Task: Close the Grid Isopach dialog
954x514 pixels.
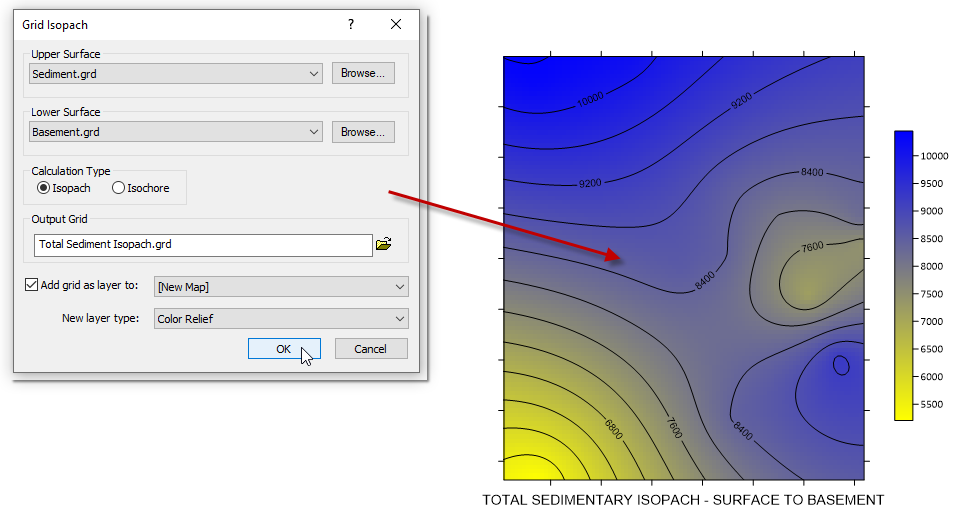Action: pos(396,24)
